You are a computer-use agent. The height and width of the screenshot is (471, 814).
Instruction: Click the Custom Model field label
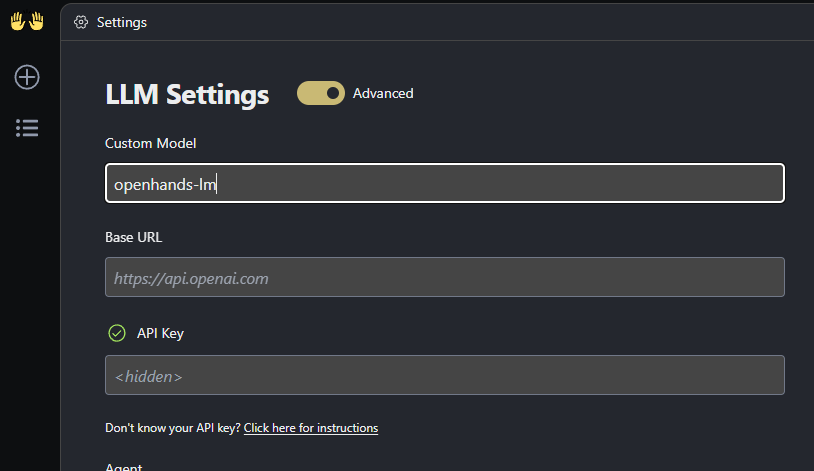pyautogui.click(x=151, y=143)
